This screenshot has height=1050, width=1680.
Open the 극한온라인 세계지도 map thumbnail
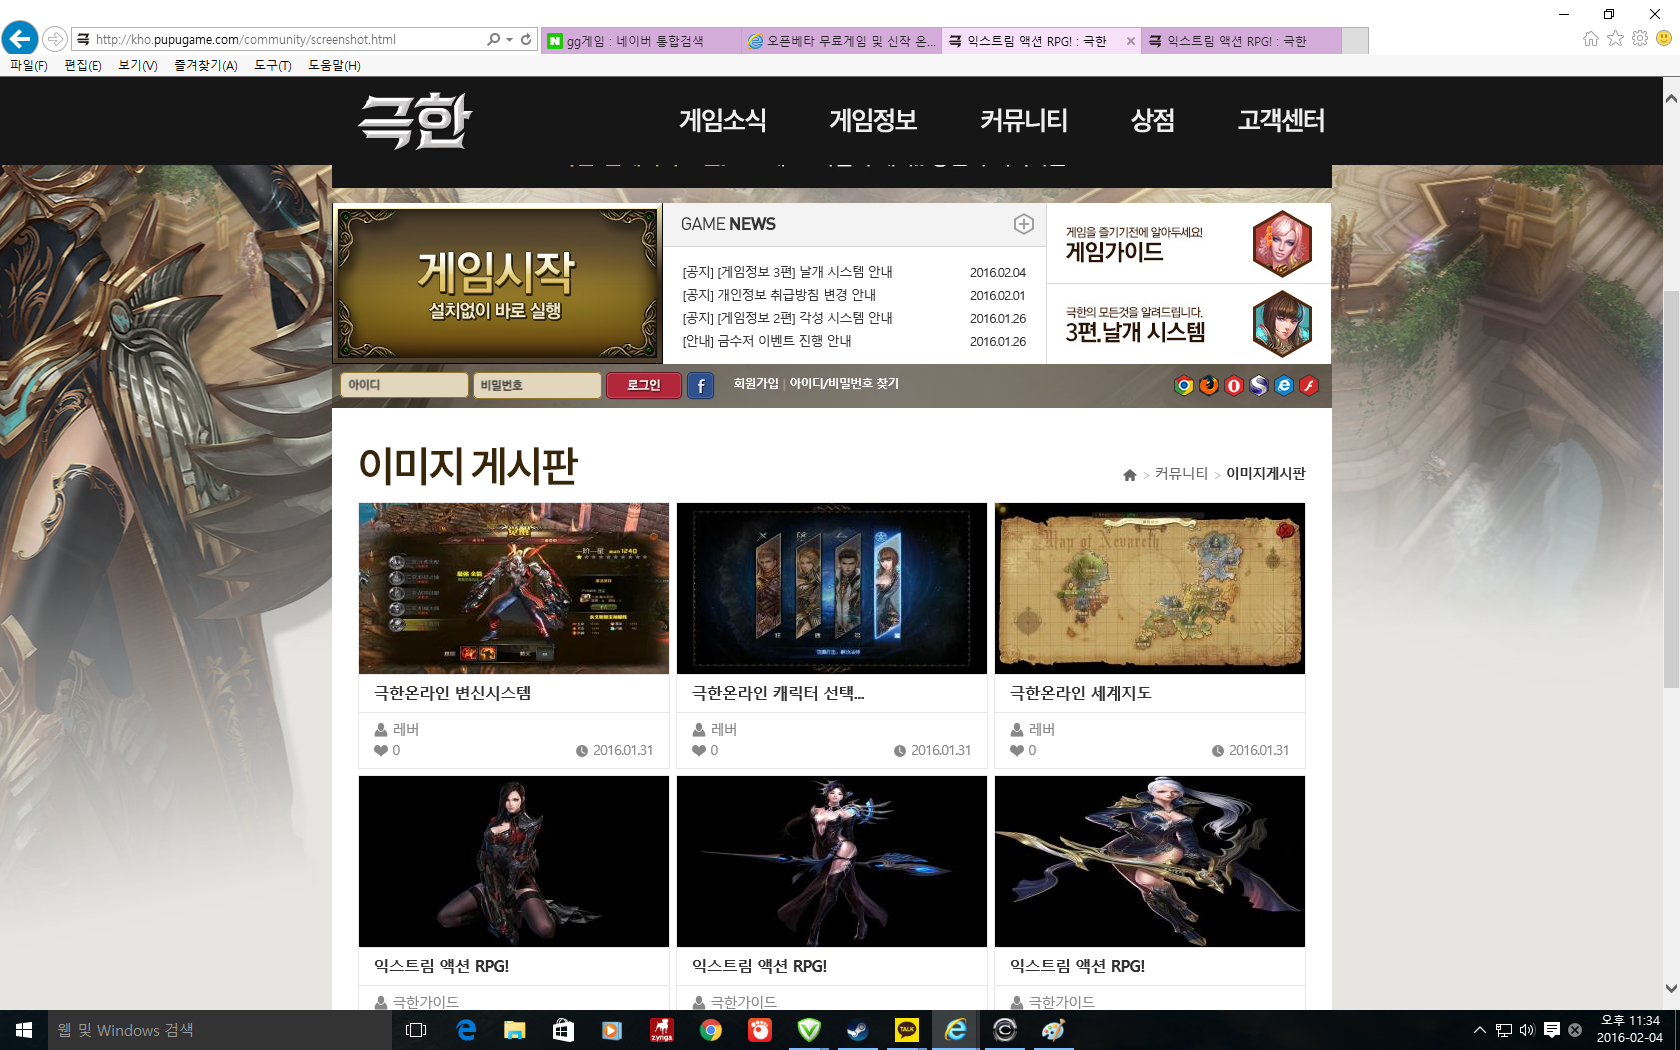(x=1150, y=588)
